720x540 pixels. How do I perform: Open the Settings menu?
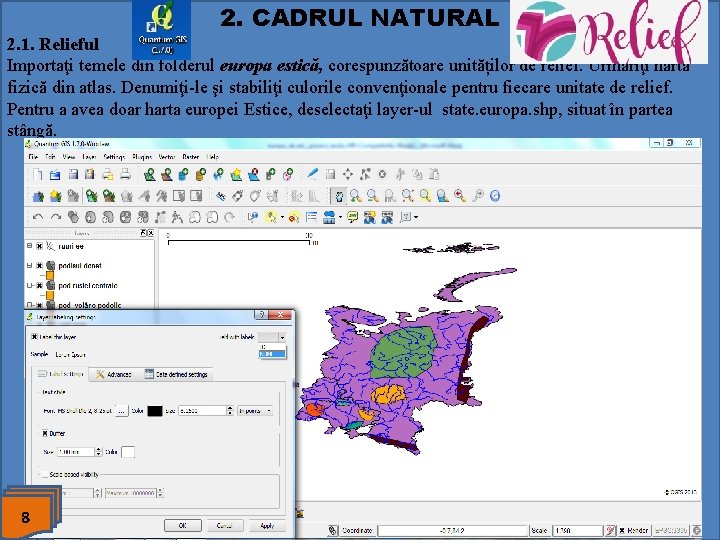pyautogui.click(x=114, y=157)
